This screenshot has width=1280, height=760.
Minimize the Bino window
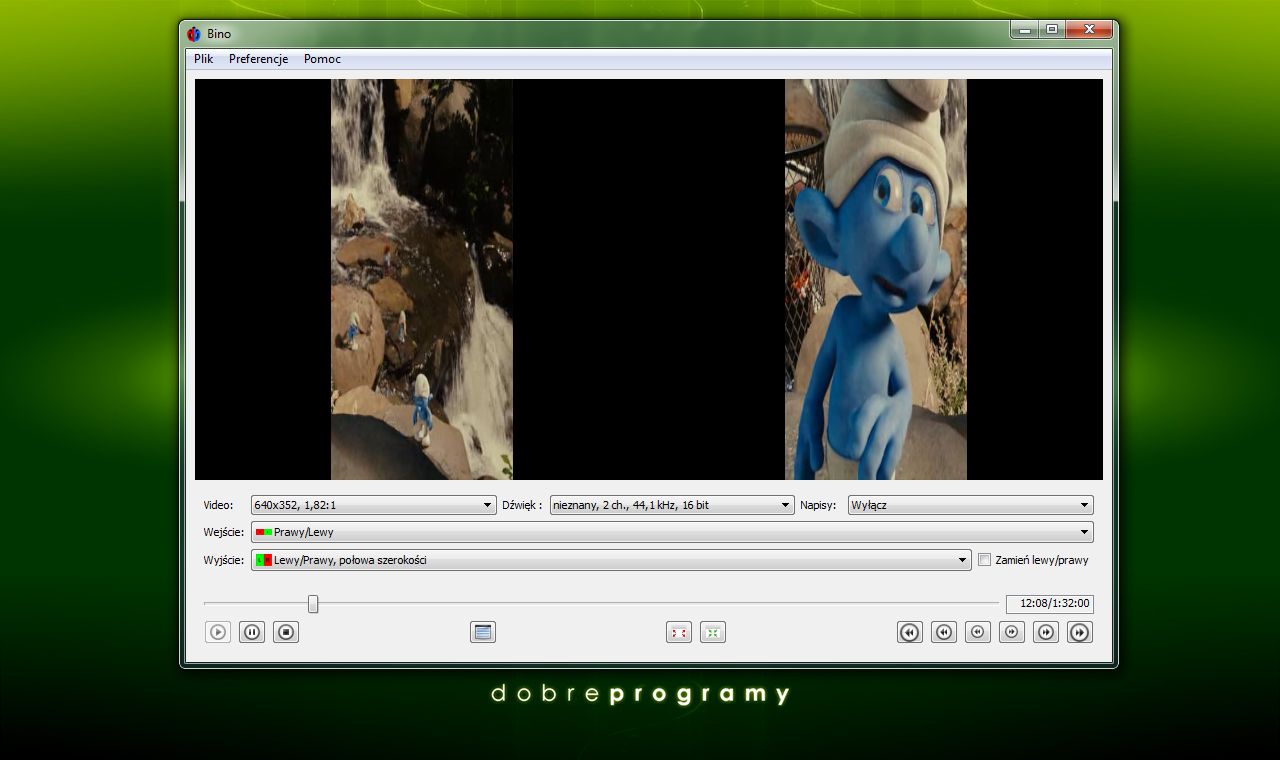(x=1025, y=30)
